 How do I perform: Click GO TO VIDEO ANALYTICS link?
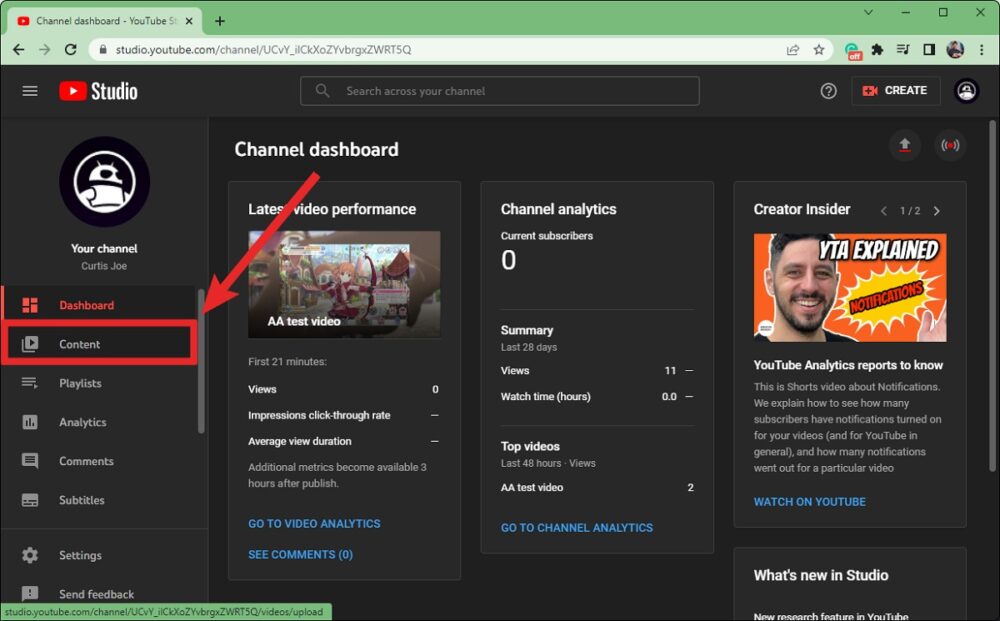[314, 524]
